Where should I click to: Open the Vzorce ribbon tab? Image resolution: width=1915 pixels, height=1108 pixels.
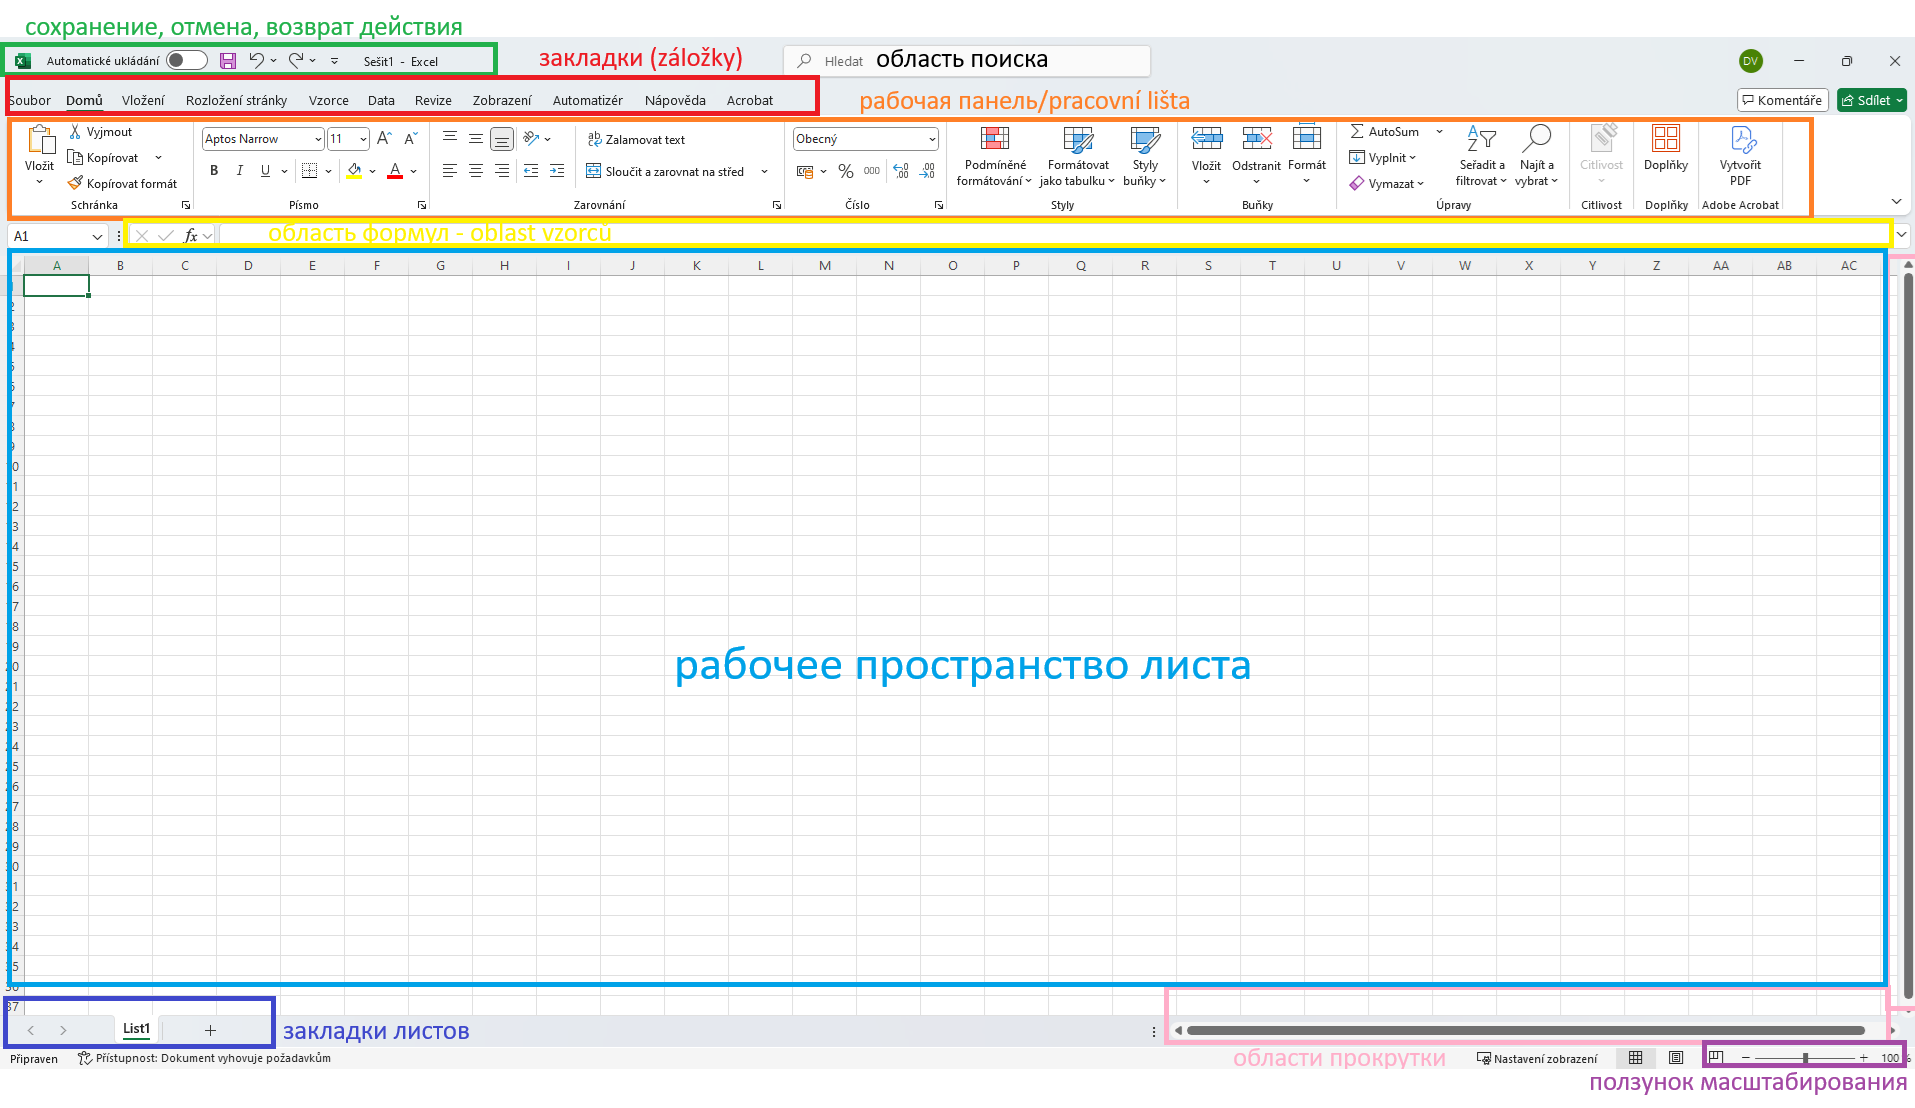click(x=328, y=101)
